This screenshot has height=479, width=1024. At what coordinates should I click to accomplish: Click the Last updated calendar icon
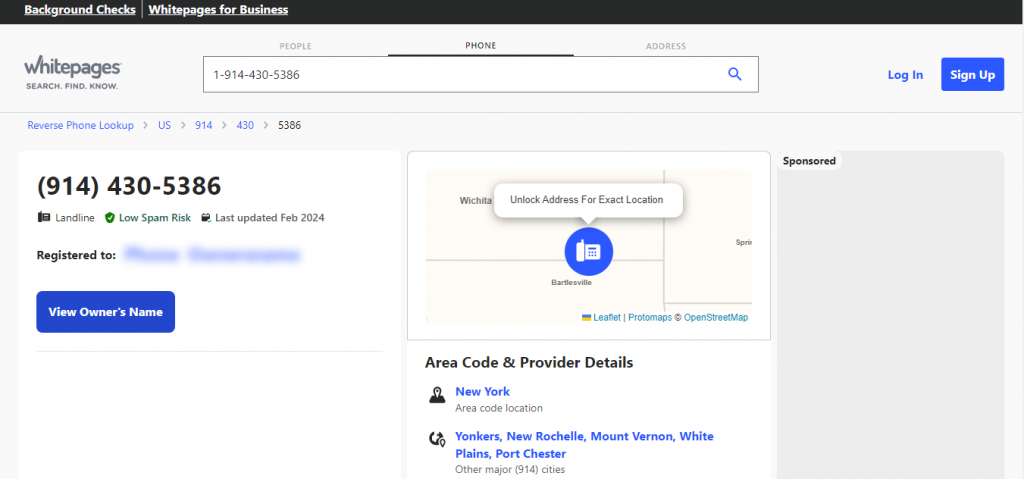pos(205,218)
